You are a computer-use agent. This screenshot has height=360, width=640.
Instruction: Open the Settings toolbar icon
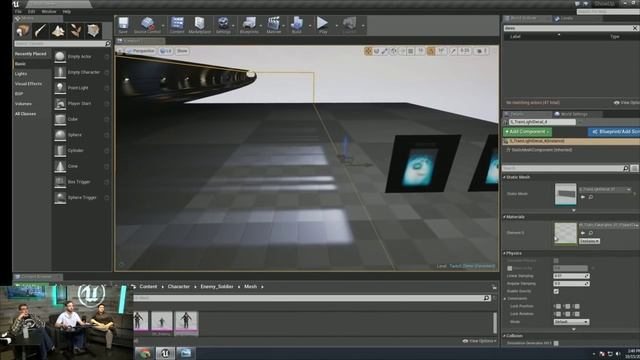[x=223, y=25]
